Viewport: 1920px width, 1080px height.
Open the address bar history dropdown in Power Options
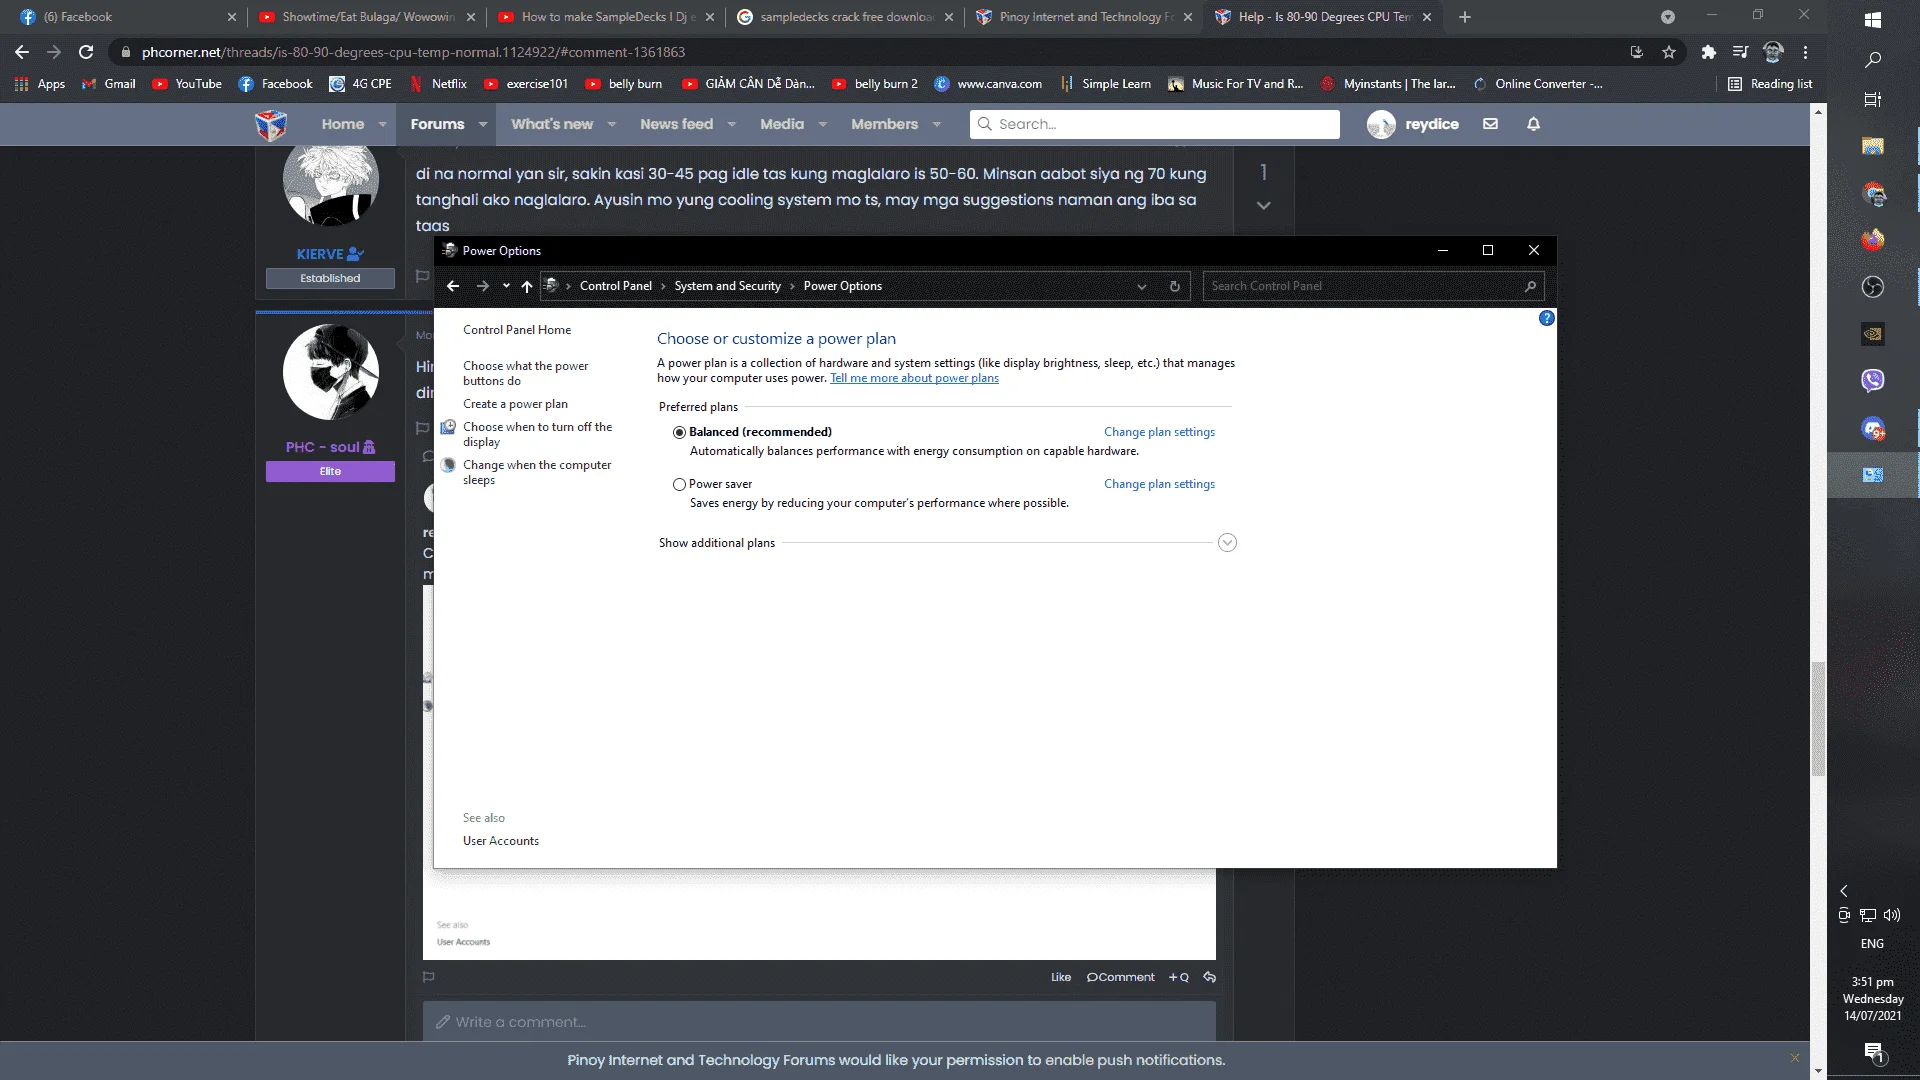click(1141, 286)
